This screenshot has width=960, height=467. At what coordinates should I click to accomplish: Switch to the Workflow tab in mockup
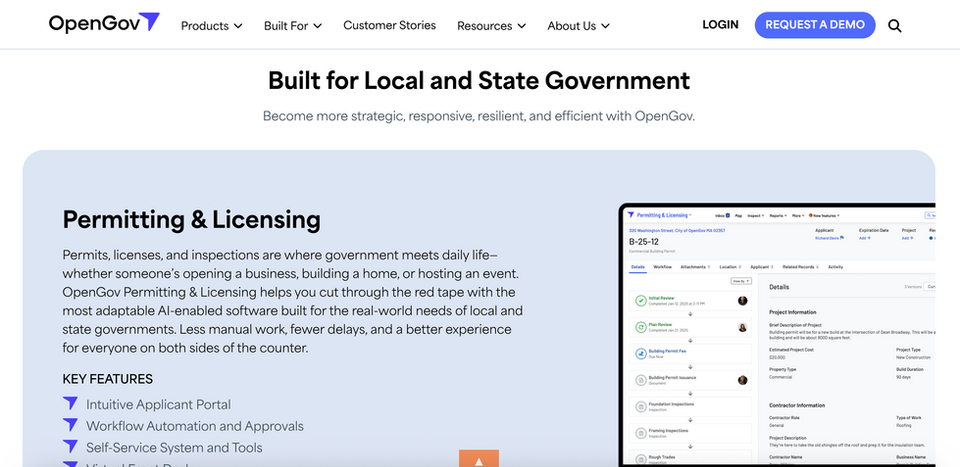click(662, 267)
